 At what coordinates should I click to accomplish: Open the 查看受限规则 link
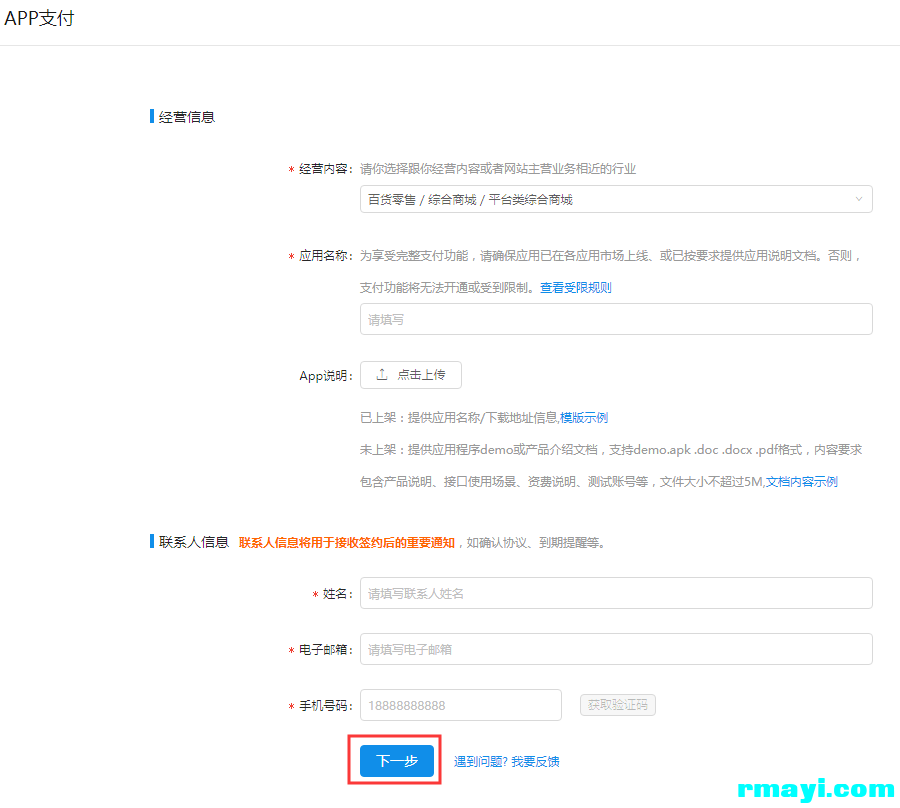tap(575, 288)
